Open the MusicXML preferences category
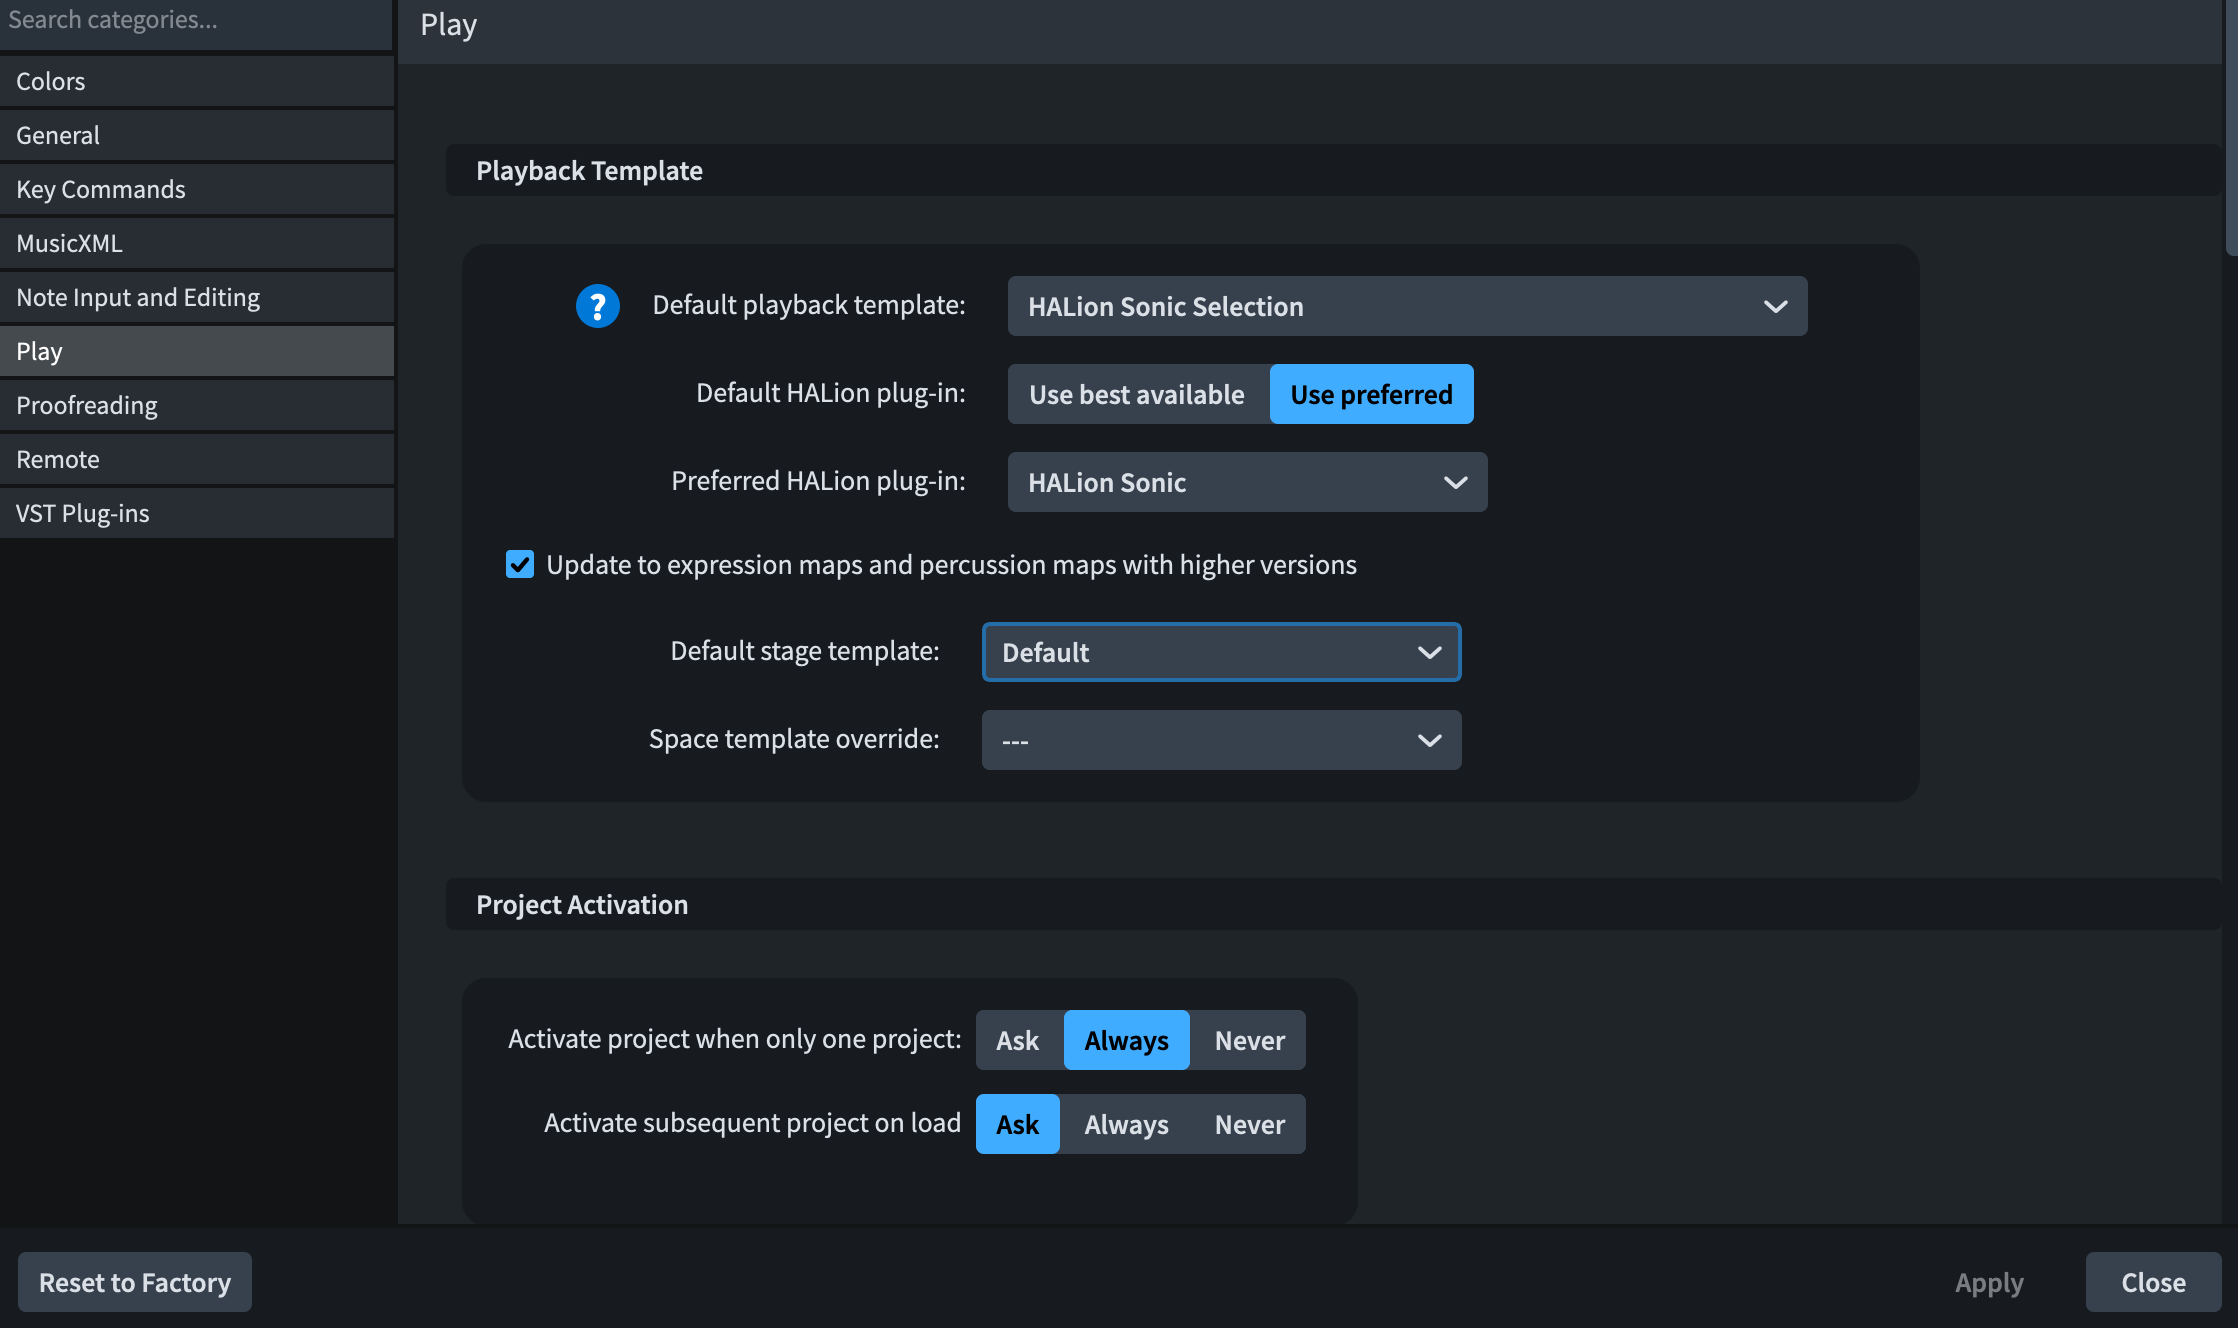This screenshot has height=1328, width=2238. coord(197,243)
